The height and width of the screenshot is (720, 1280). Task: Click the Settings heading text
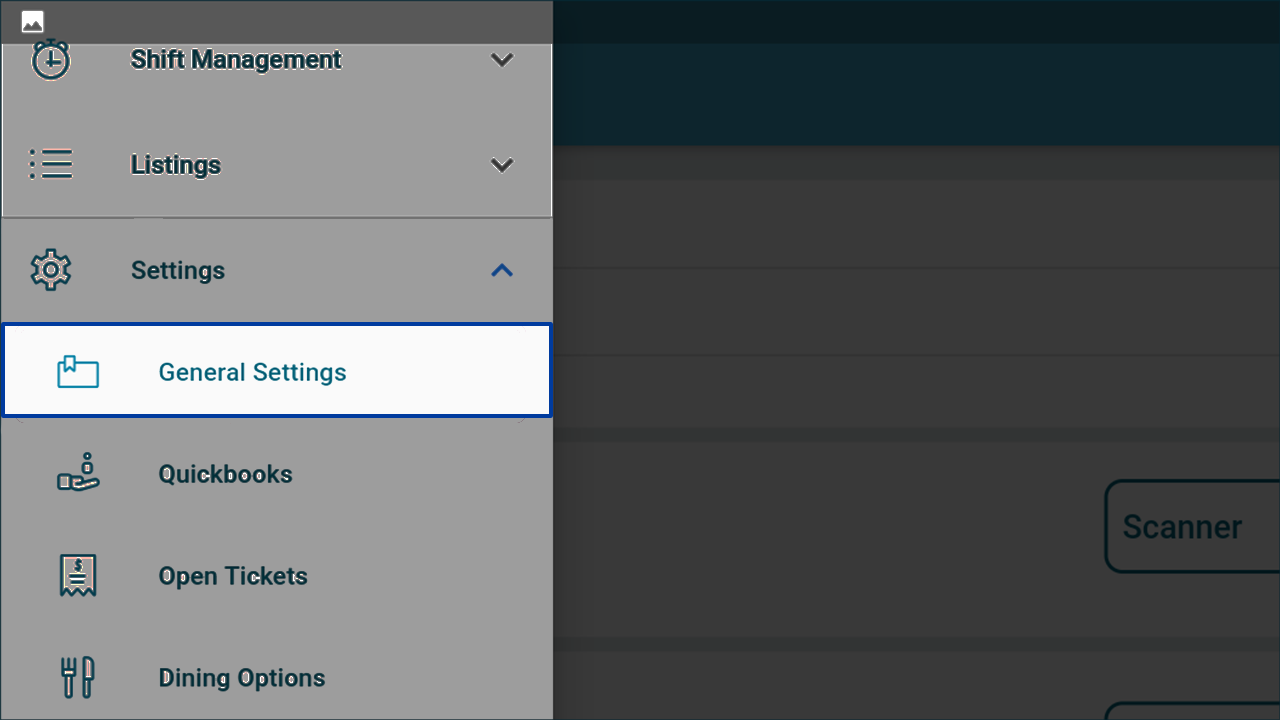178,270
